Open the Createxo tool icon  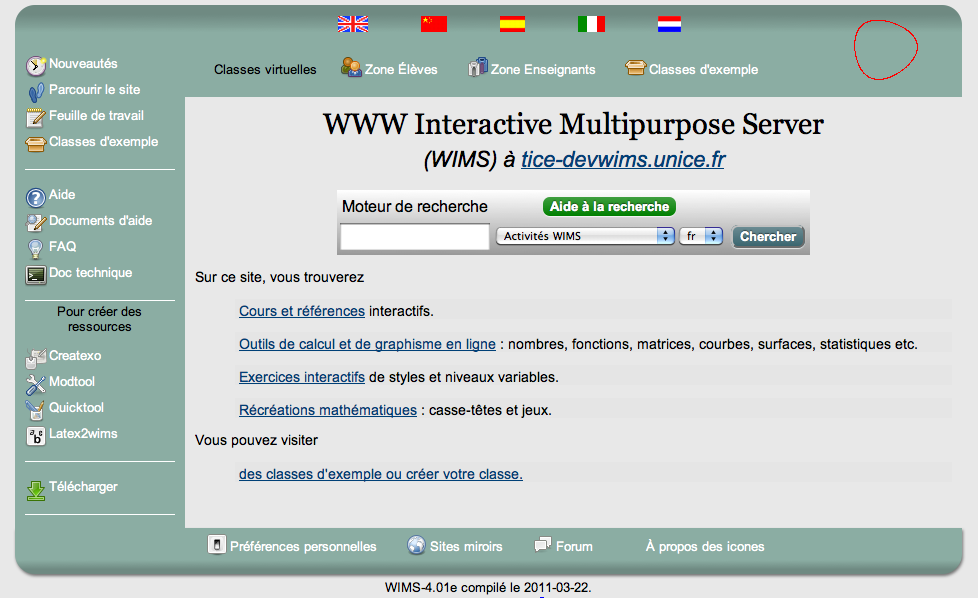(35, 357)
